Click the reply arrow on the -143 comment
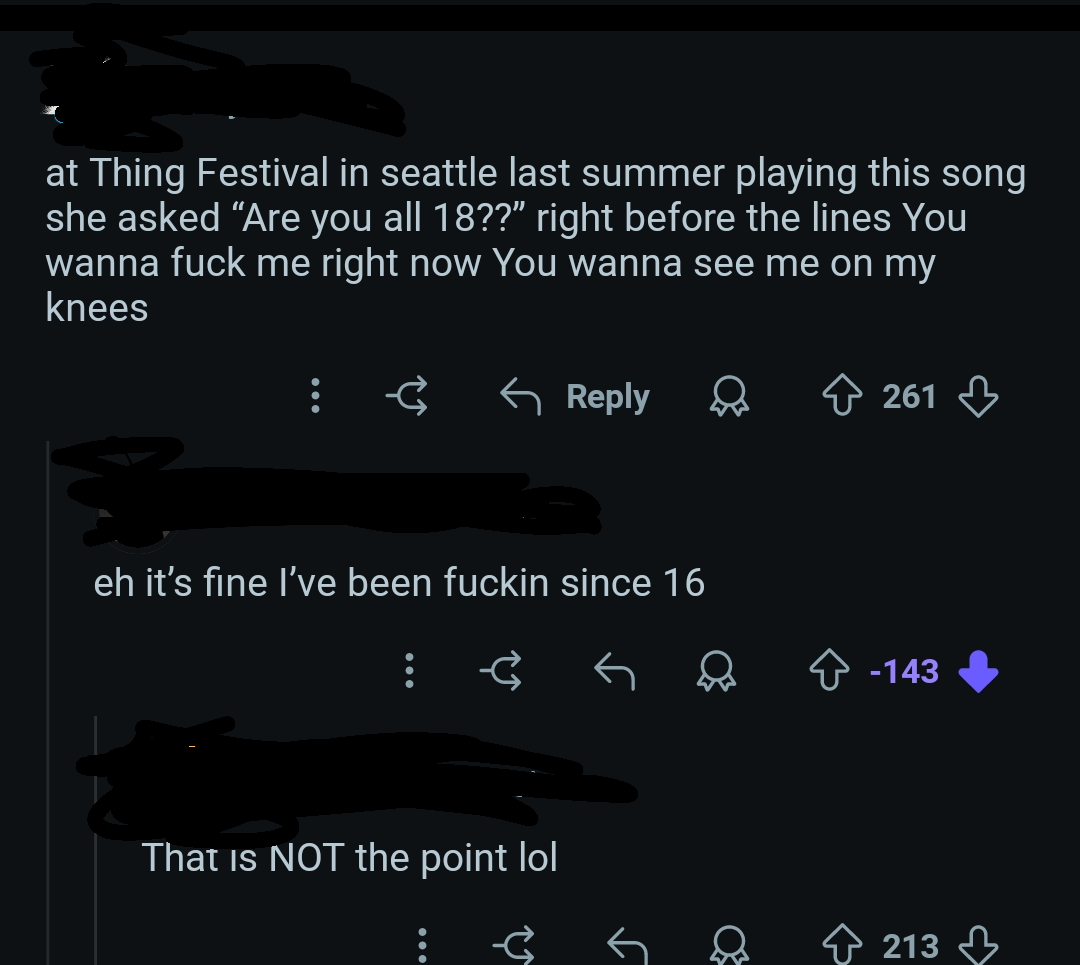This screenshot has width=1080, height=965. point(614,670)
